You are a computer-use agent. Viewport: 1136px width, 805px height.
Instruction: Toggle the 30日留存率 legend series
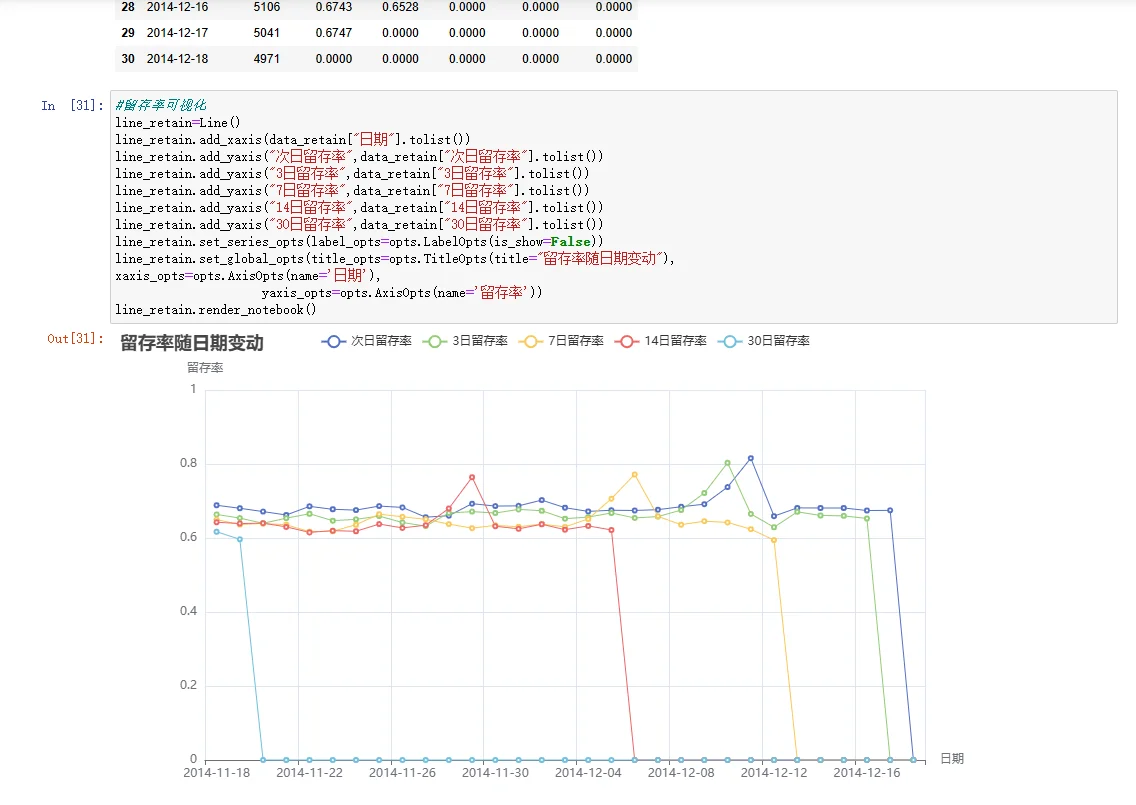pyautogui.click(x=764, y=341)
